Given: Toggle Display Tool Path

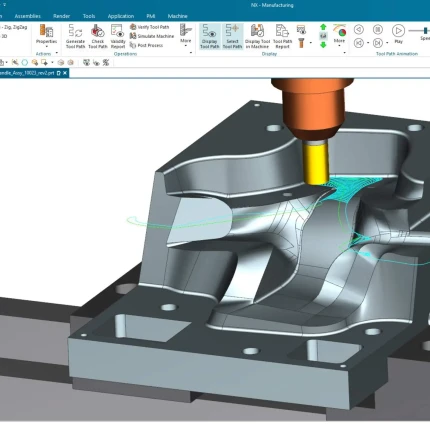Looking at the screenshot, I should click(x=210, y=36).
